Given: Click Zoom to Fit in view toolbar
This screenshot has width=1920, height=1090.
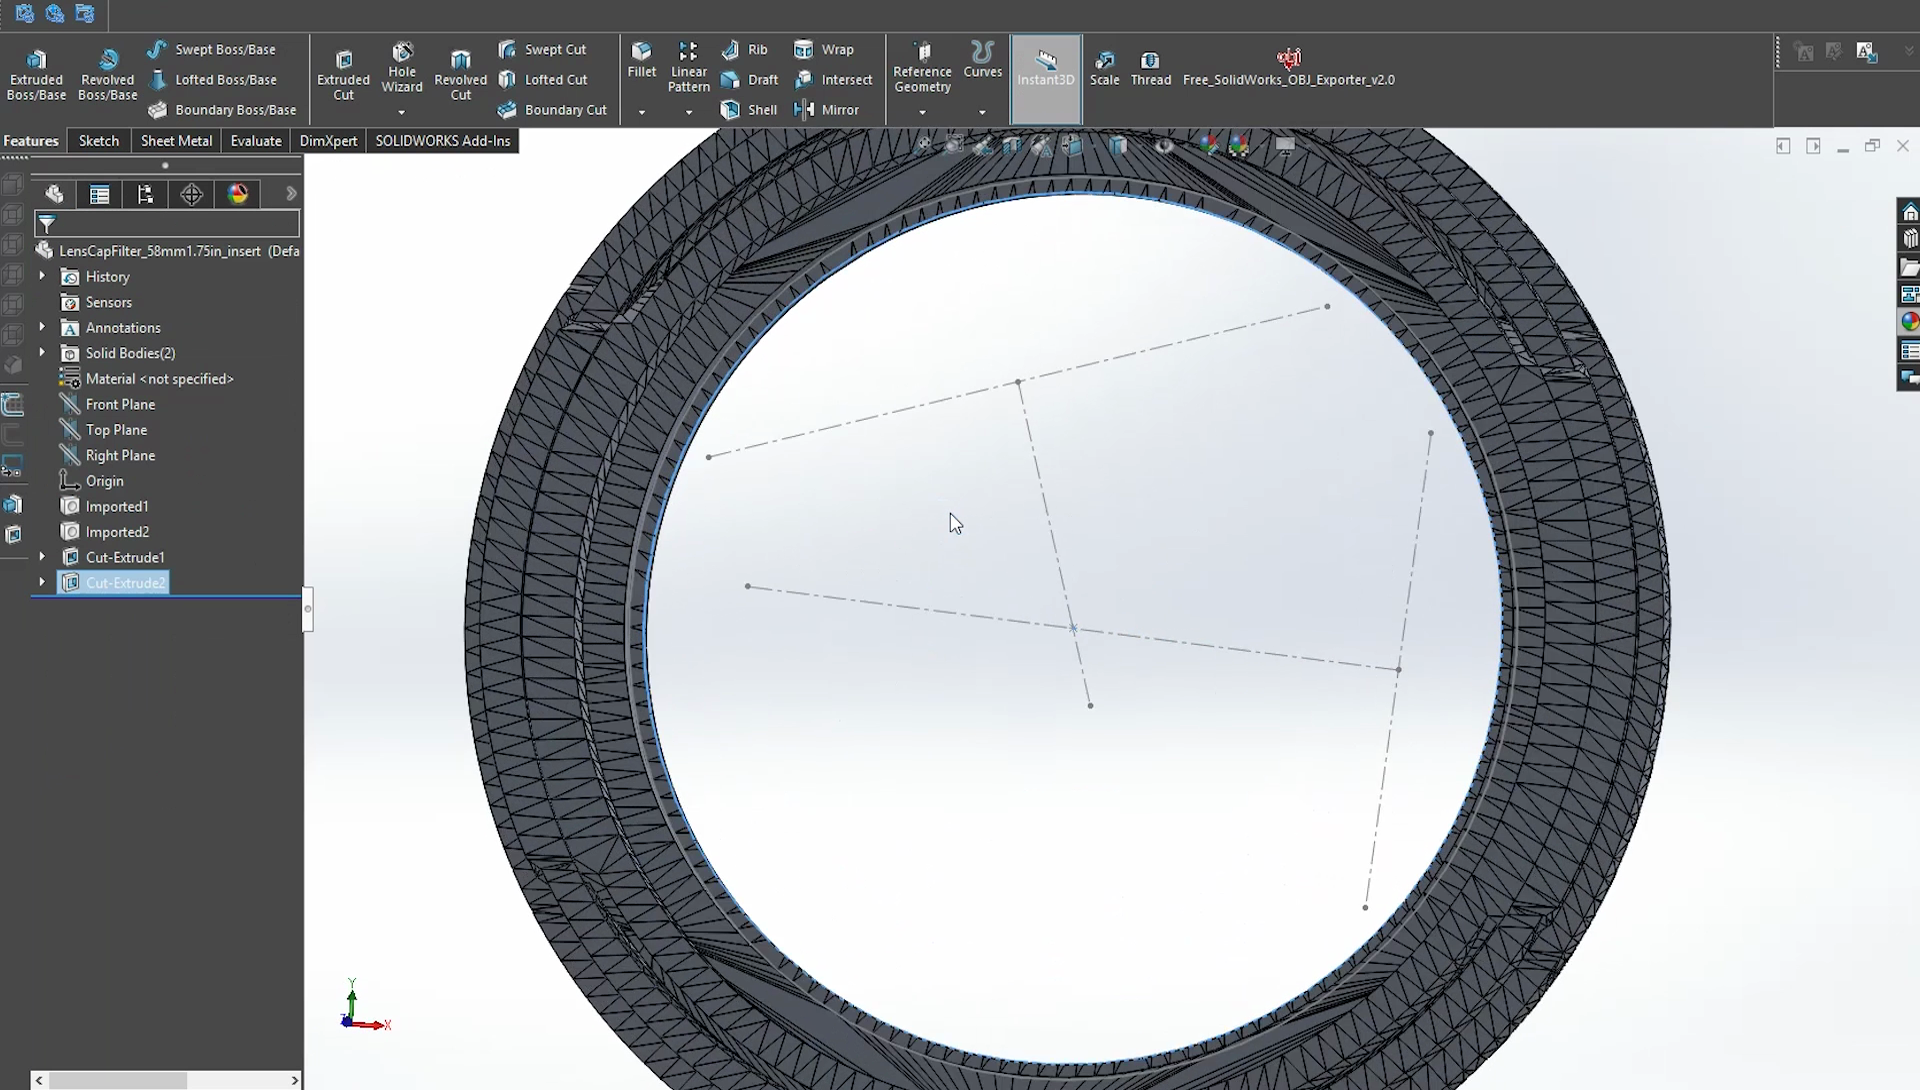Looking at the screenshot, I should click(x=924, y=146).
